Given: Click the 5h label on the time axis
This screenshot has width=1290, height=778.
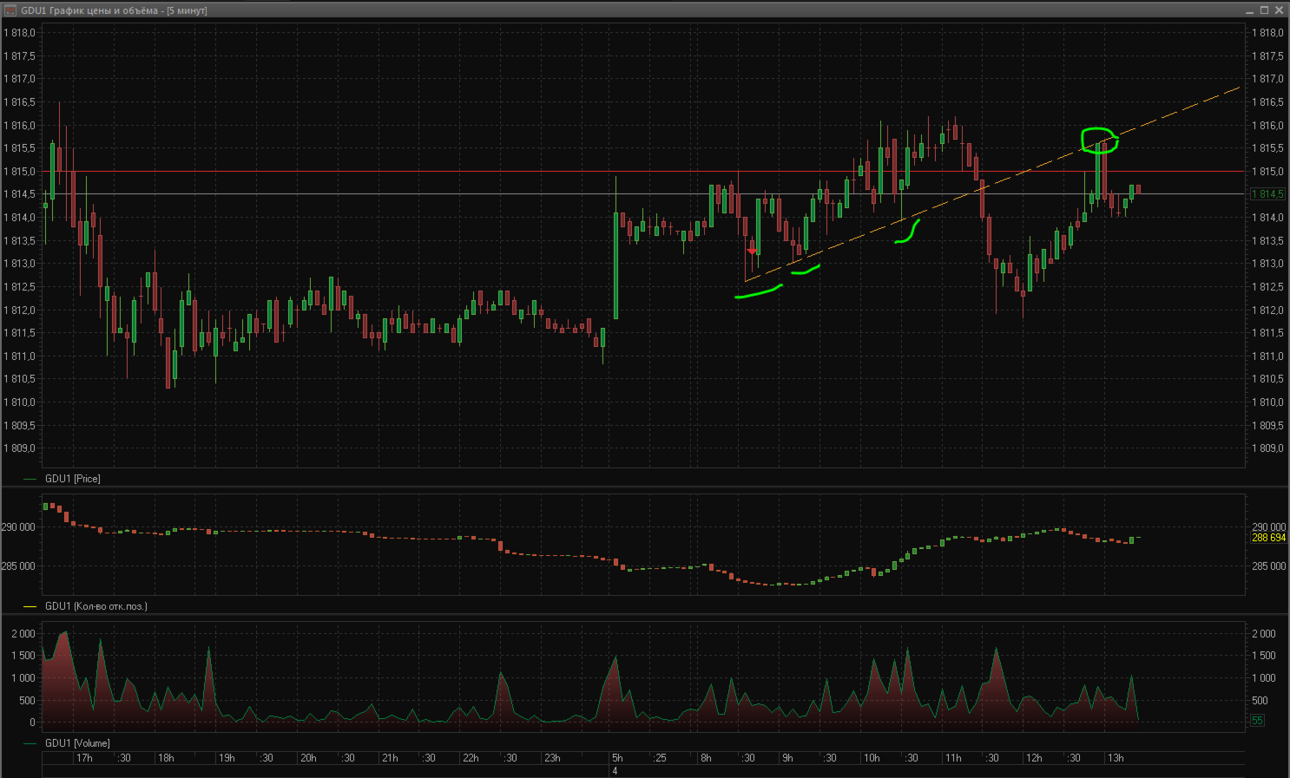Looking at the screenshot, I should 615,758.
